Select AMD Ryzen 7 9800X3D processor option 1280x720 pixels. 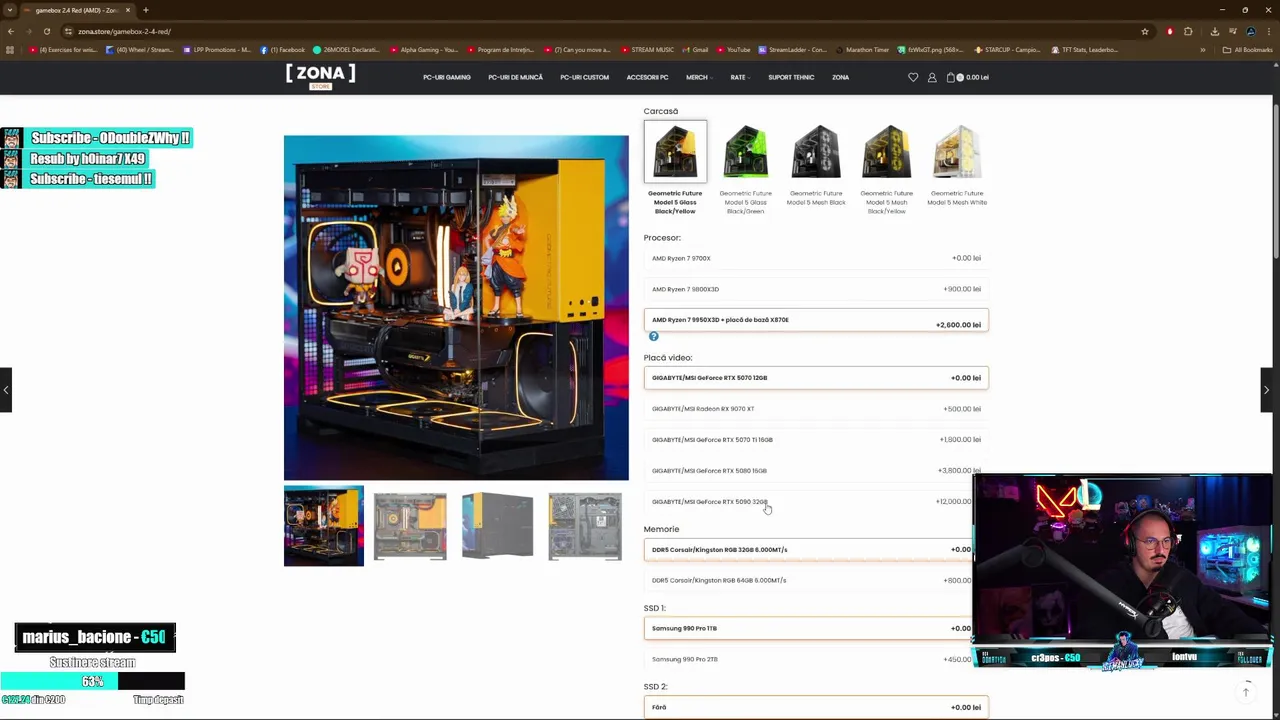(x=816, y=289)
